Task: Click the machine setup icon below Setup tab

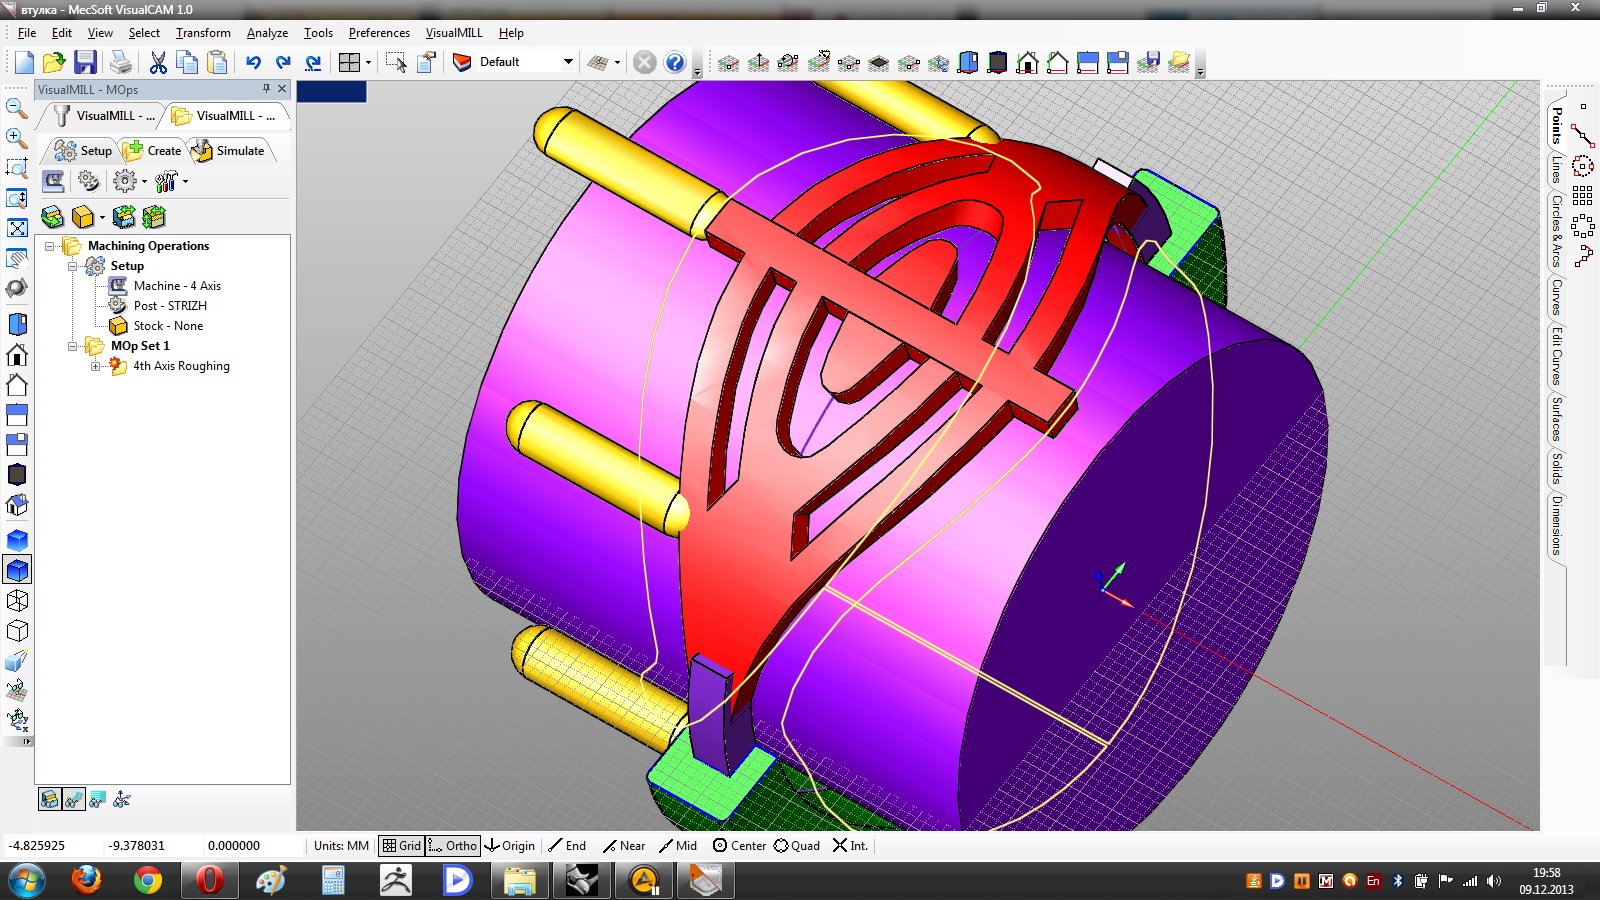Action: click(53, 181)
